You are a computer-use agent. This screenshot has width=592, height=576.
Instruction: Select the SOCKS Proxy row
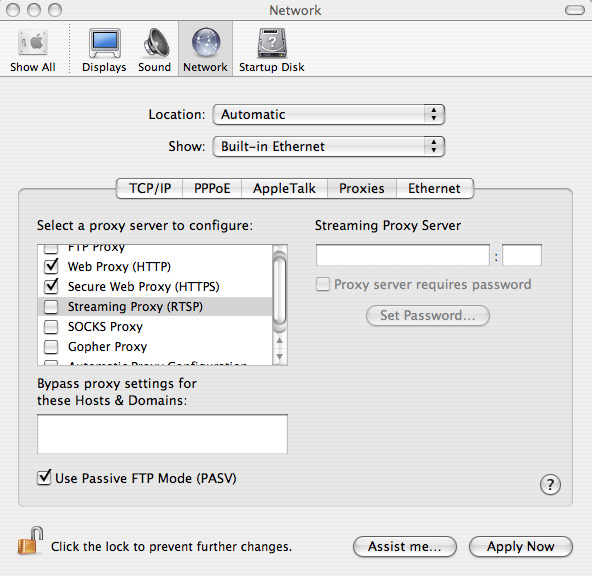pyautogui.click(x=155, y=327)
